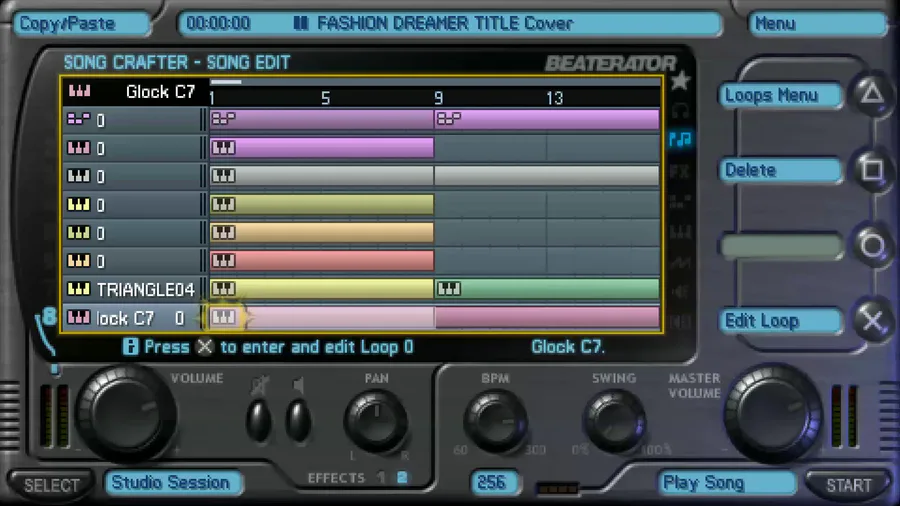This screenshot has width=900, height=506.
Task: Select the keyboard icon on the olive loop
Action: click(223, 204)
